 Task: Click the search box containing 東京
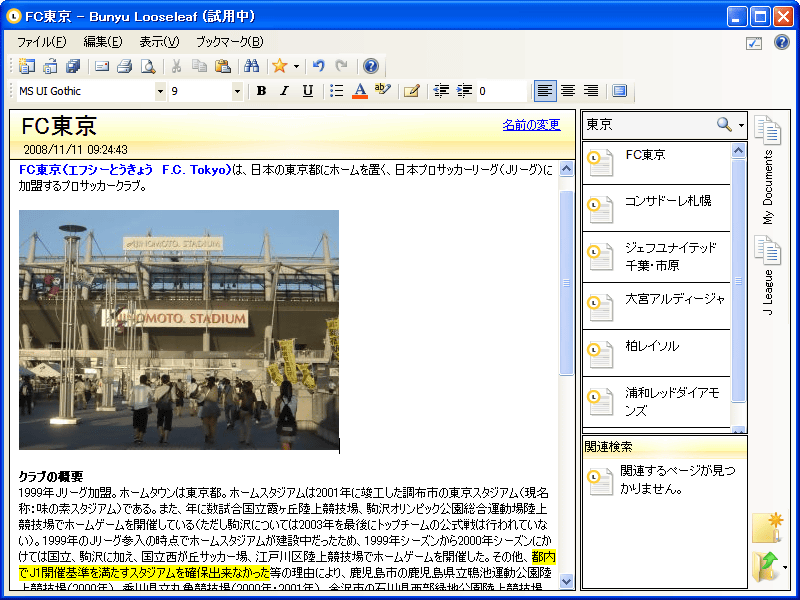(649, 124)
